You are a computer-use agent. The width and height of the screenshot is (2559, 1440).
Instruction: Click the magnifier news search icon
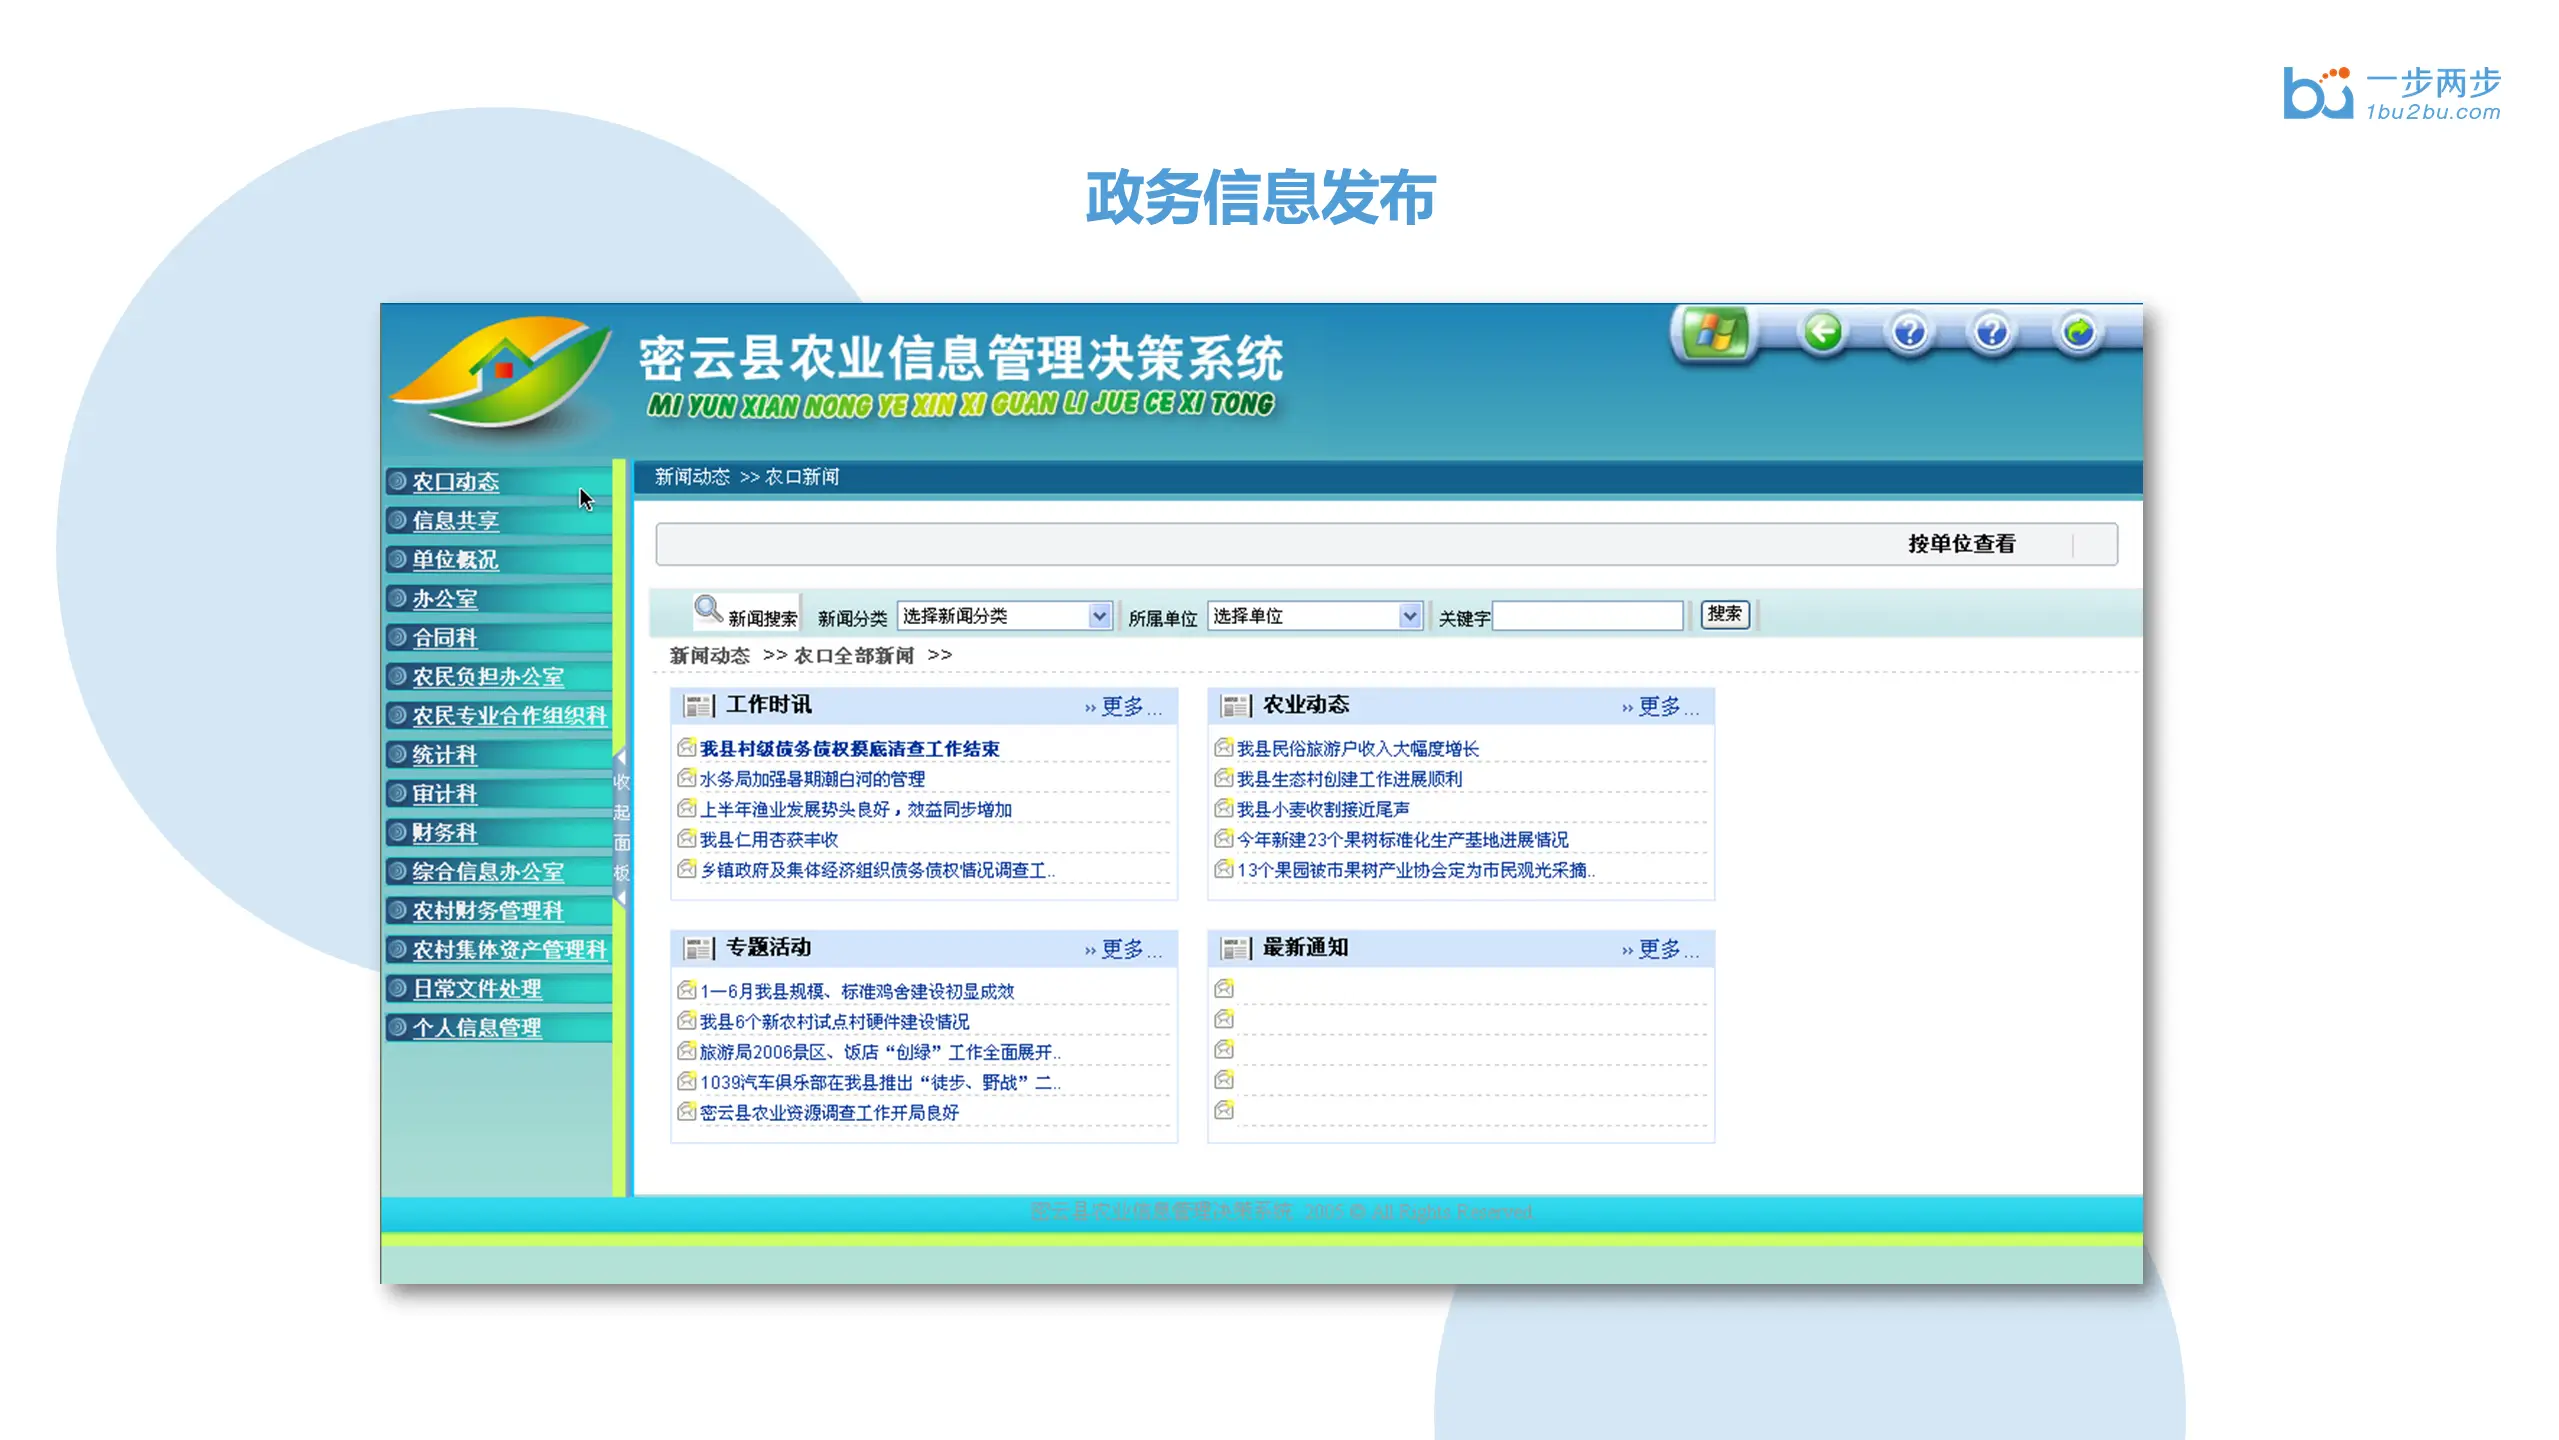click(x=708, y=608)
